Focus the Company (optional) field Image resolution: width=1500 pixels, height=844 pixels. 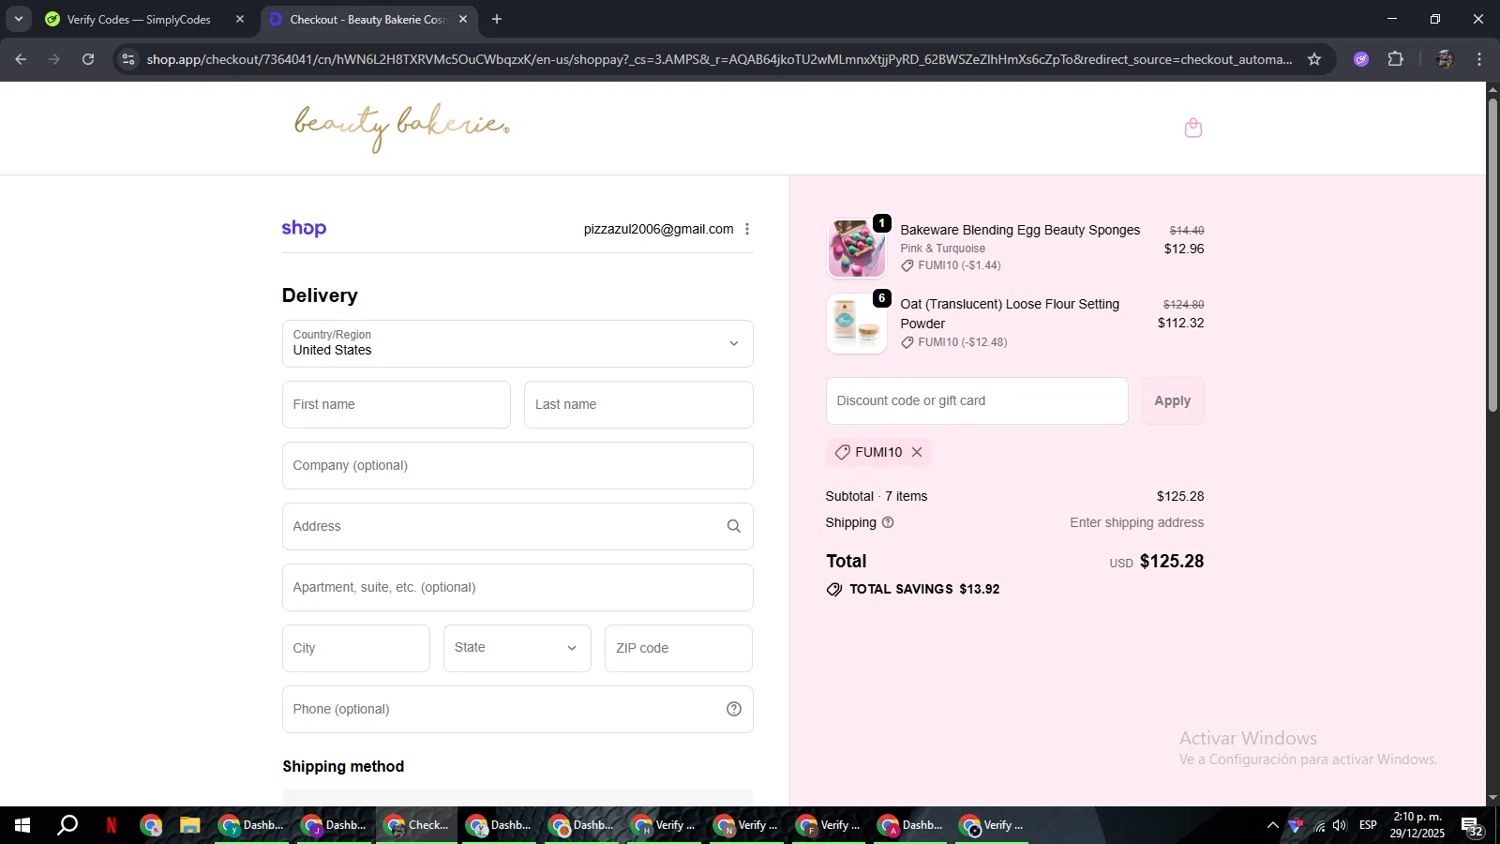(x=517, y=465)
